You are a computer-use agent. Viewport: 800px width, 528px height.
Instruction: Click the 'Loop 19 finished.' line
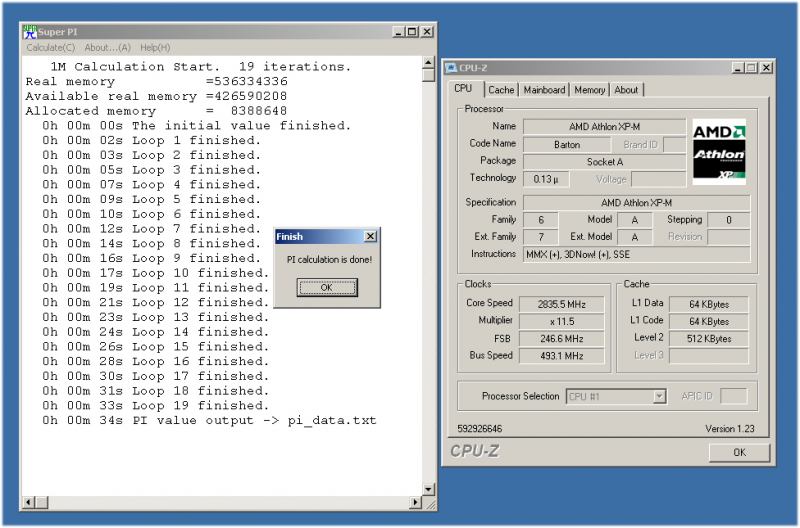tap(155, 406)
